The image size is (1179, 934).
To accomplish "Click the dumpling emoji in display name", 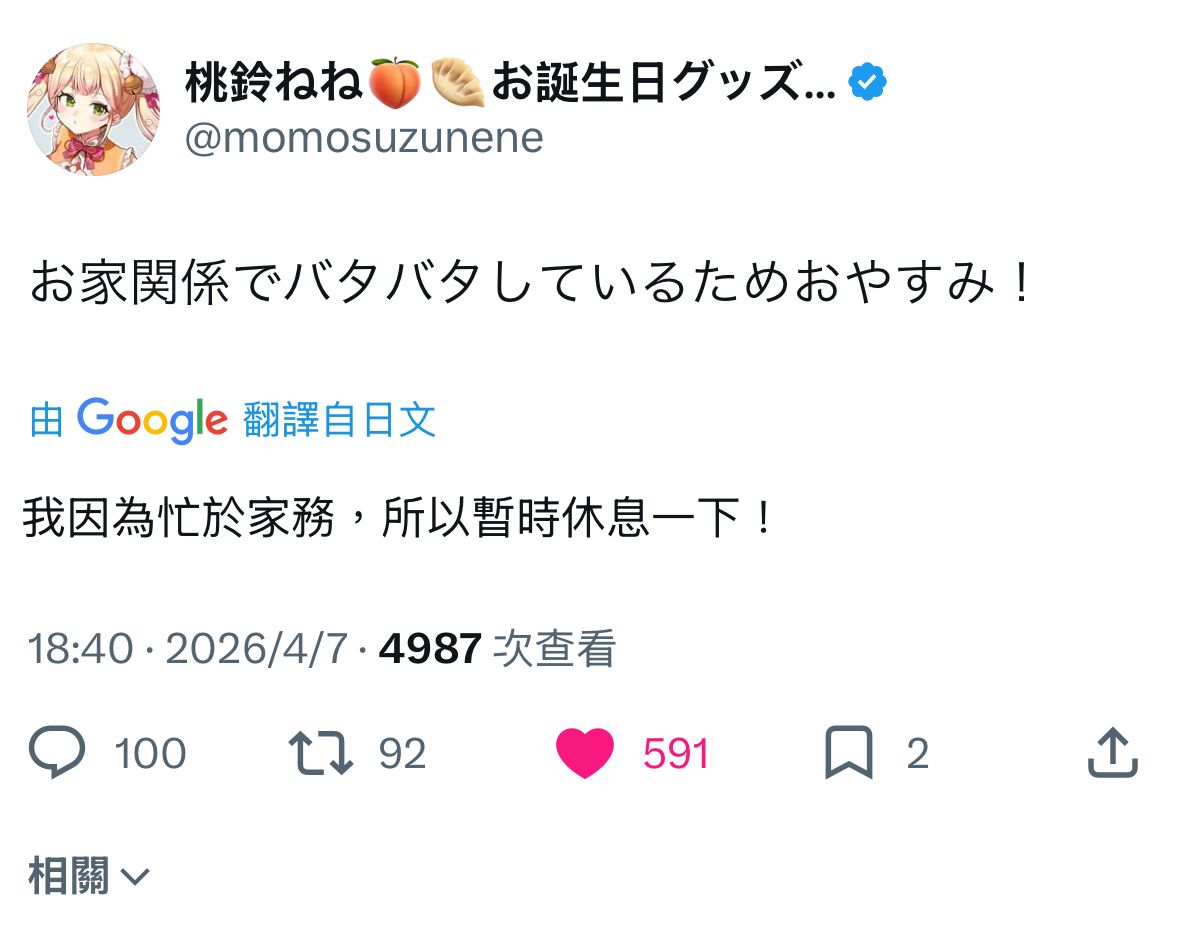I will pos(458,84).
